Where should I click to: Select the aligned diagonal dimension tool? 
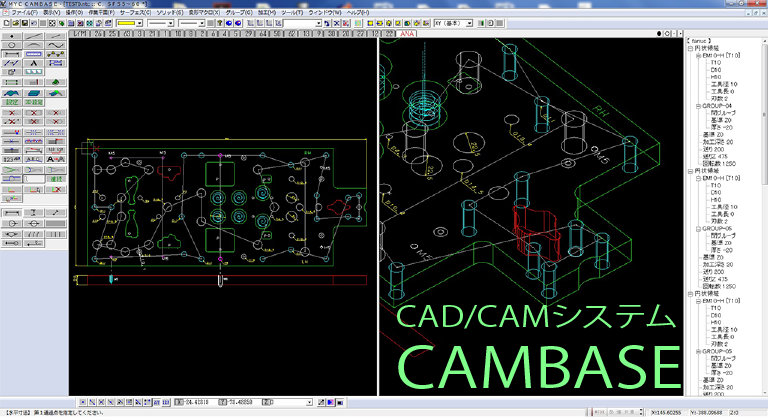pos(56,213)
